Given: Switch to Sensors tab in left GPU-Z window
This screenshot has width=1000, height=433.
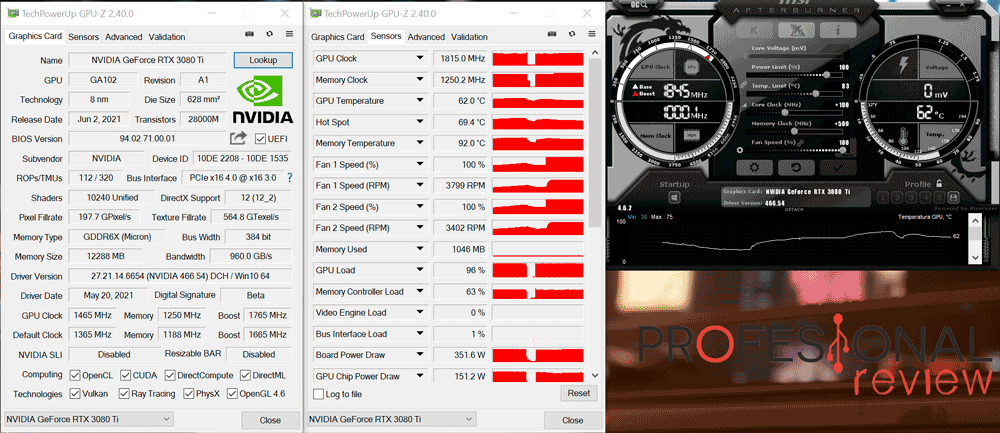Looking at the screenshot, I should click(84, 37).
